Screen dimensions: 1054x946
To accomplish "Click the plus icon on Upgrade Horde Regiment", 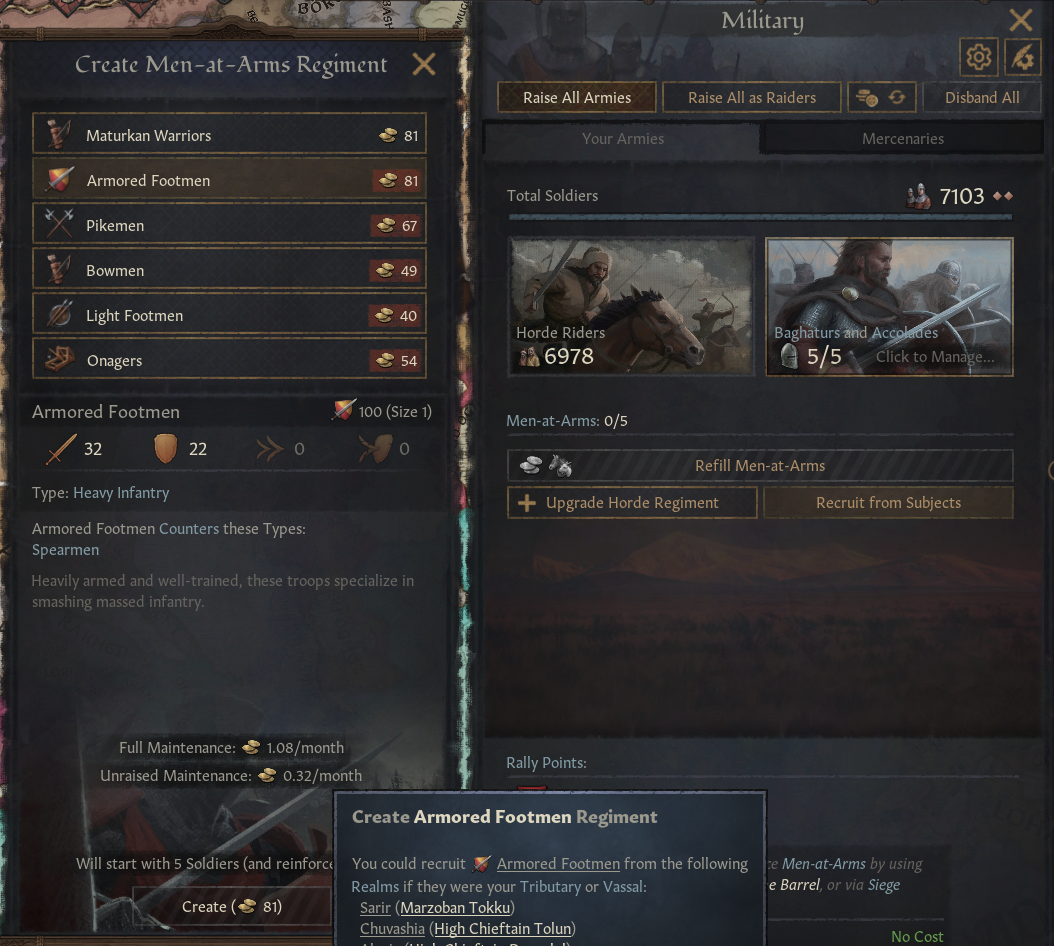I will pos(527,503).
